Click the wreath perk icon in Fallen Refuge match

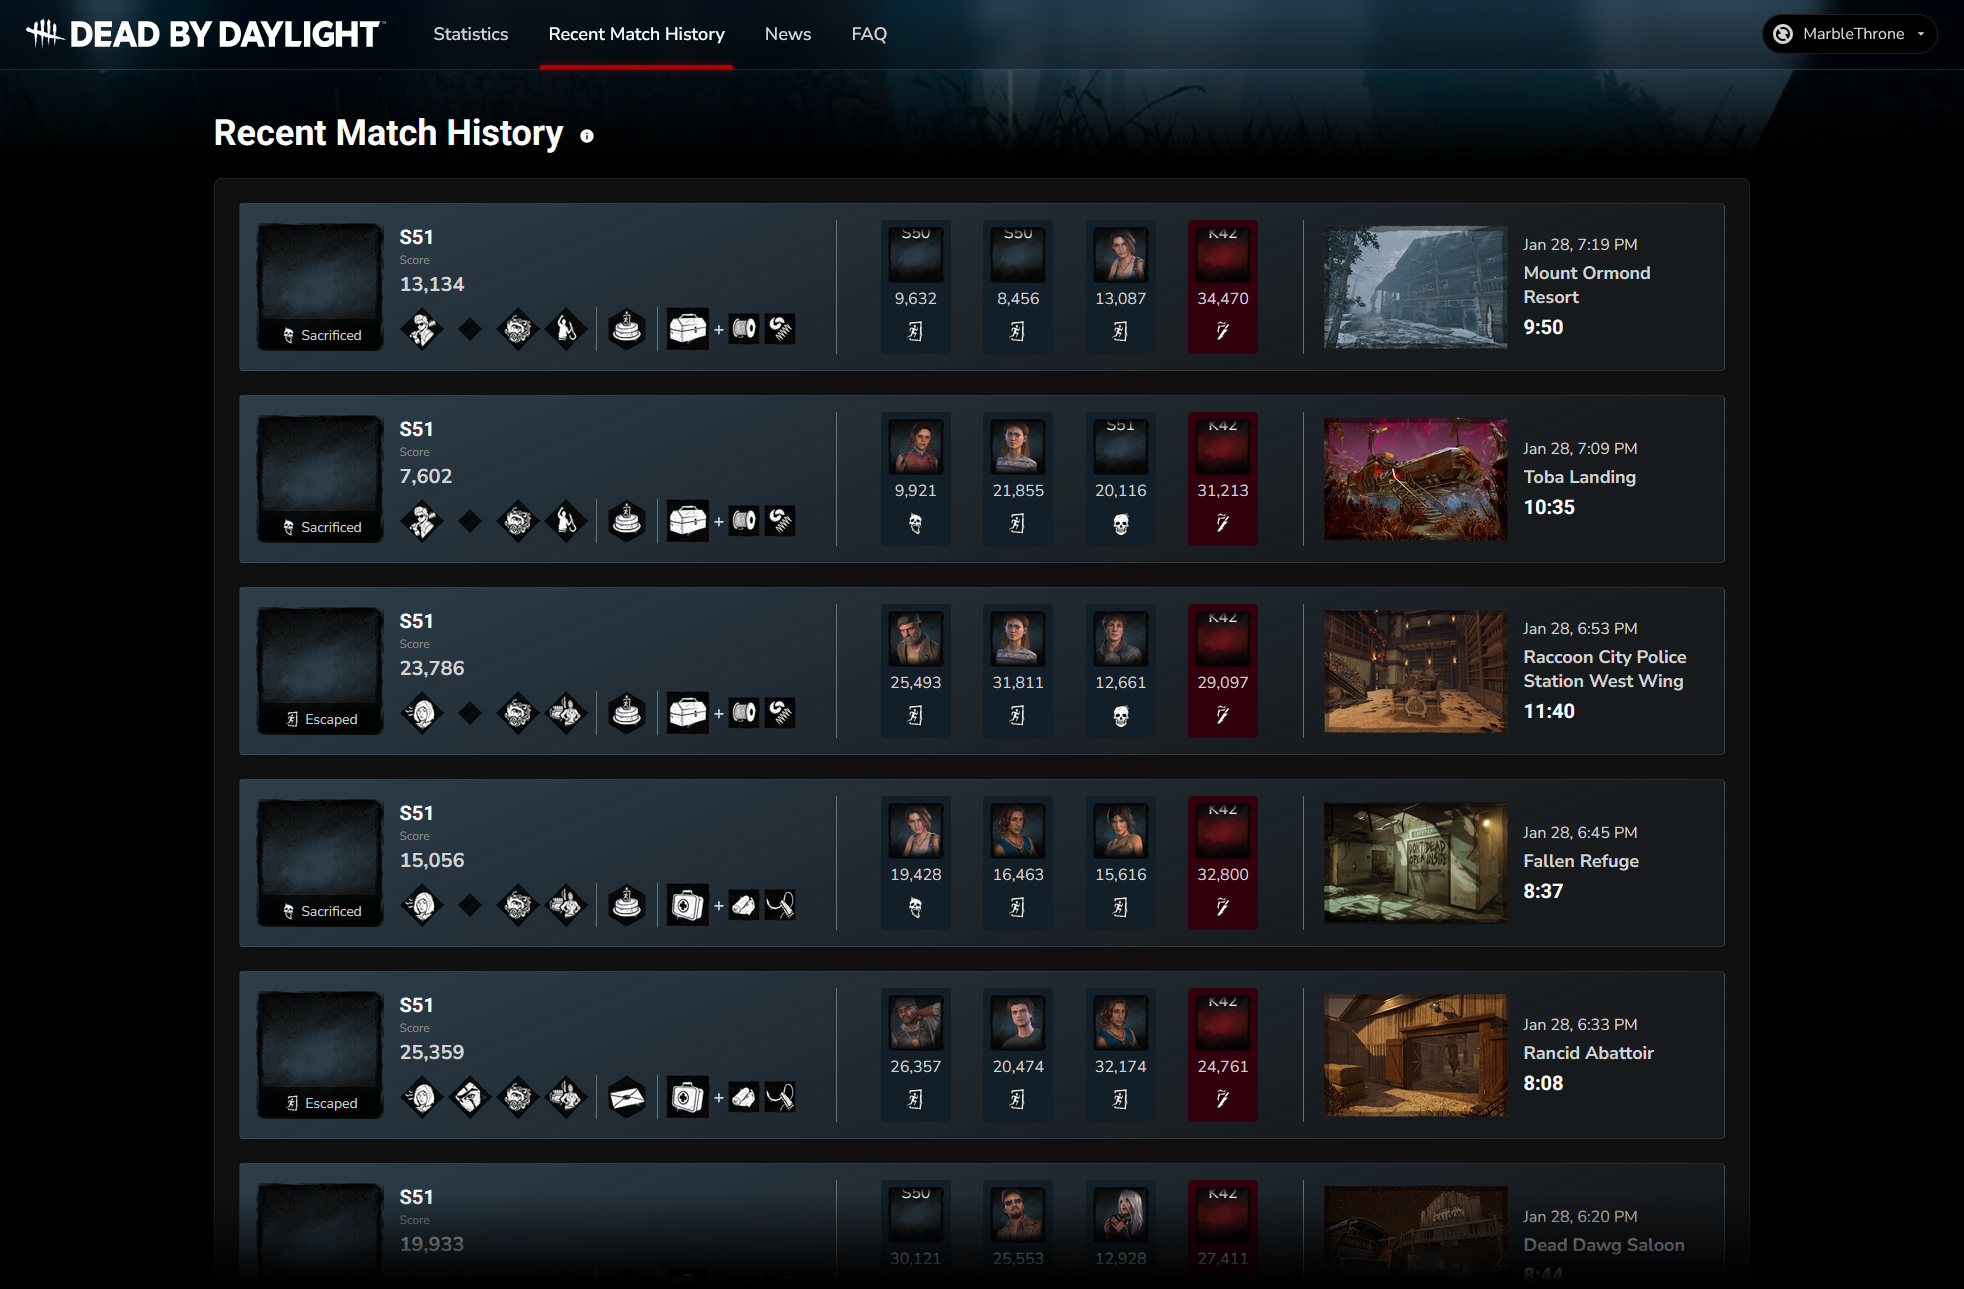(518, 904)
